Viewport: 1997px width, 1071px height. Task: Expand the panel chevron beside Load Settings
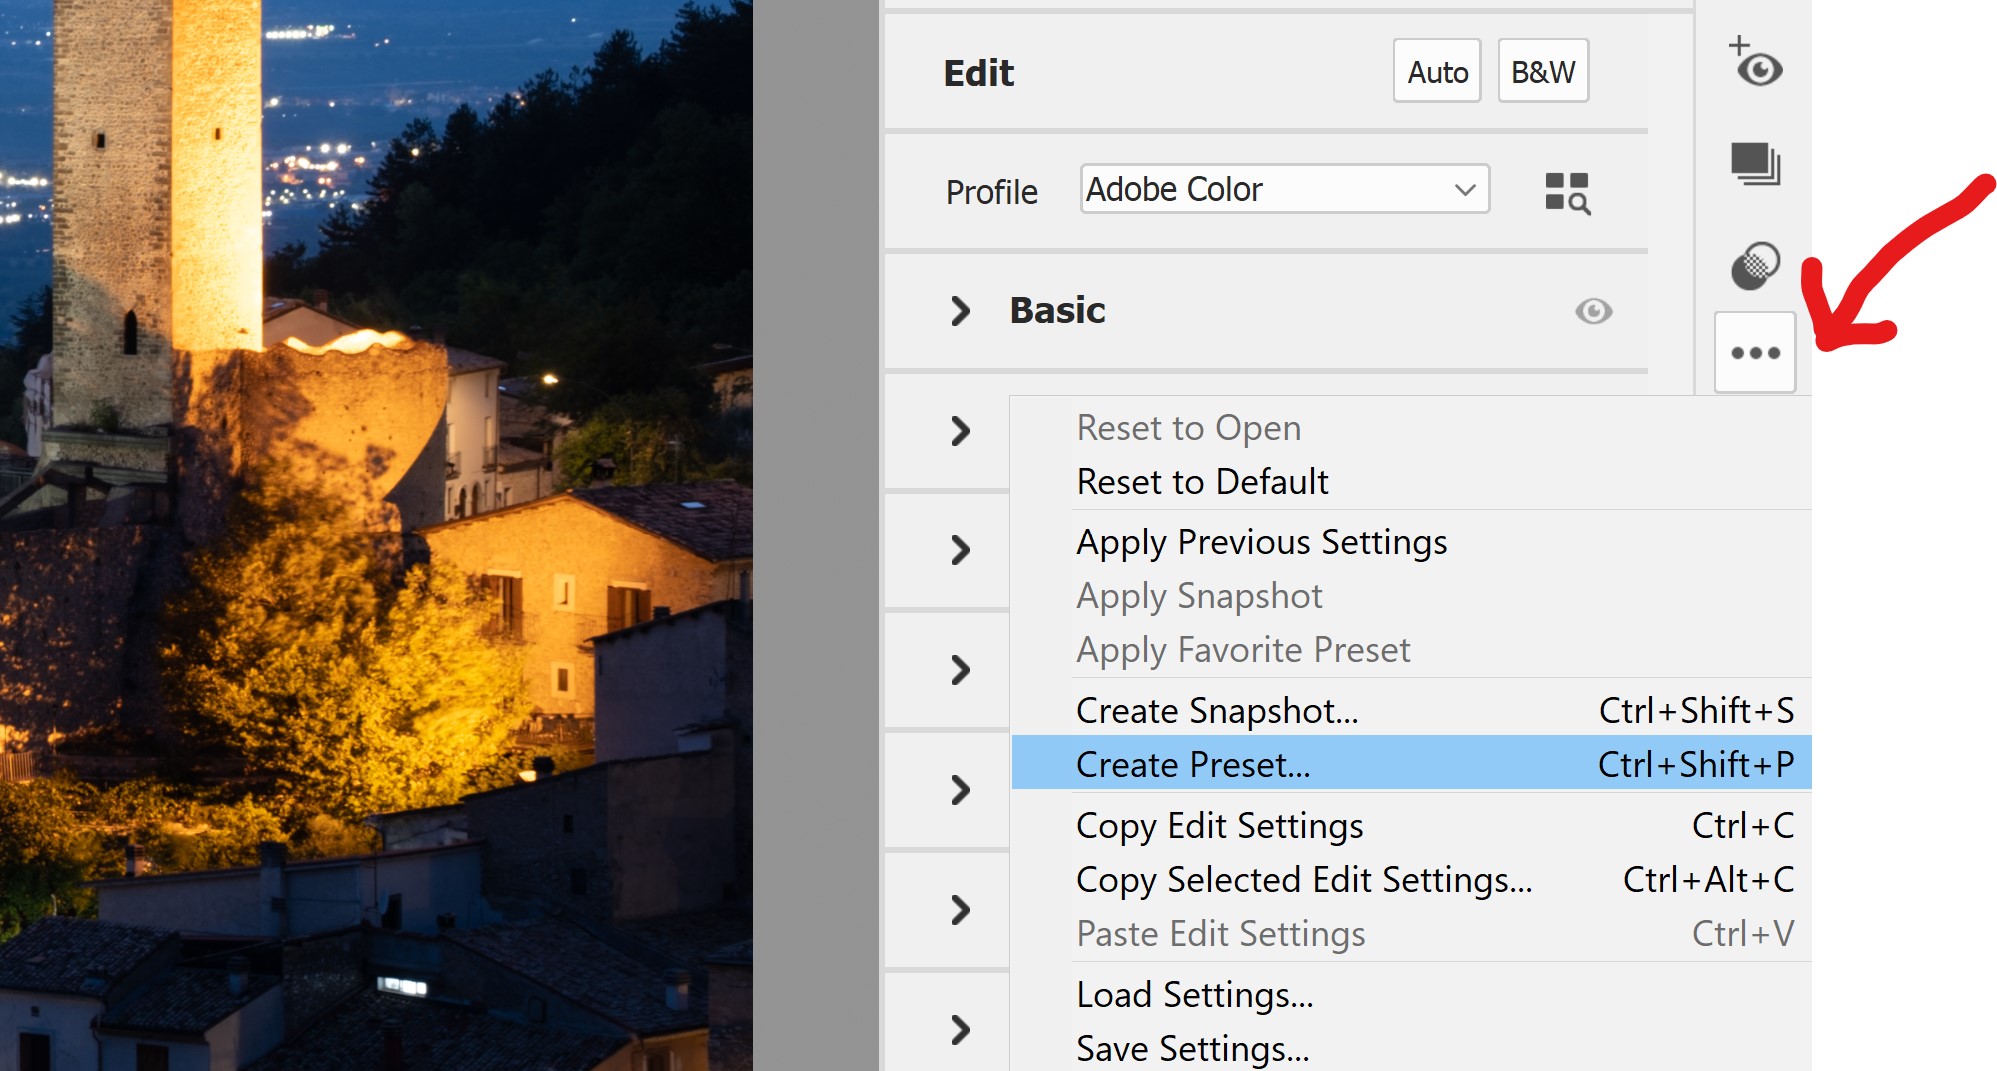tap(960, 1030)
